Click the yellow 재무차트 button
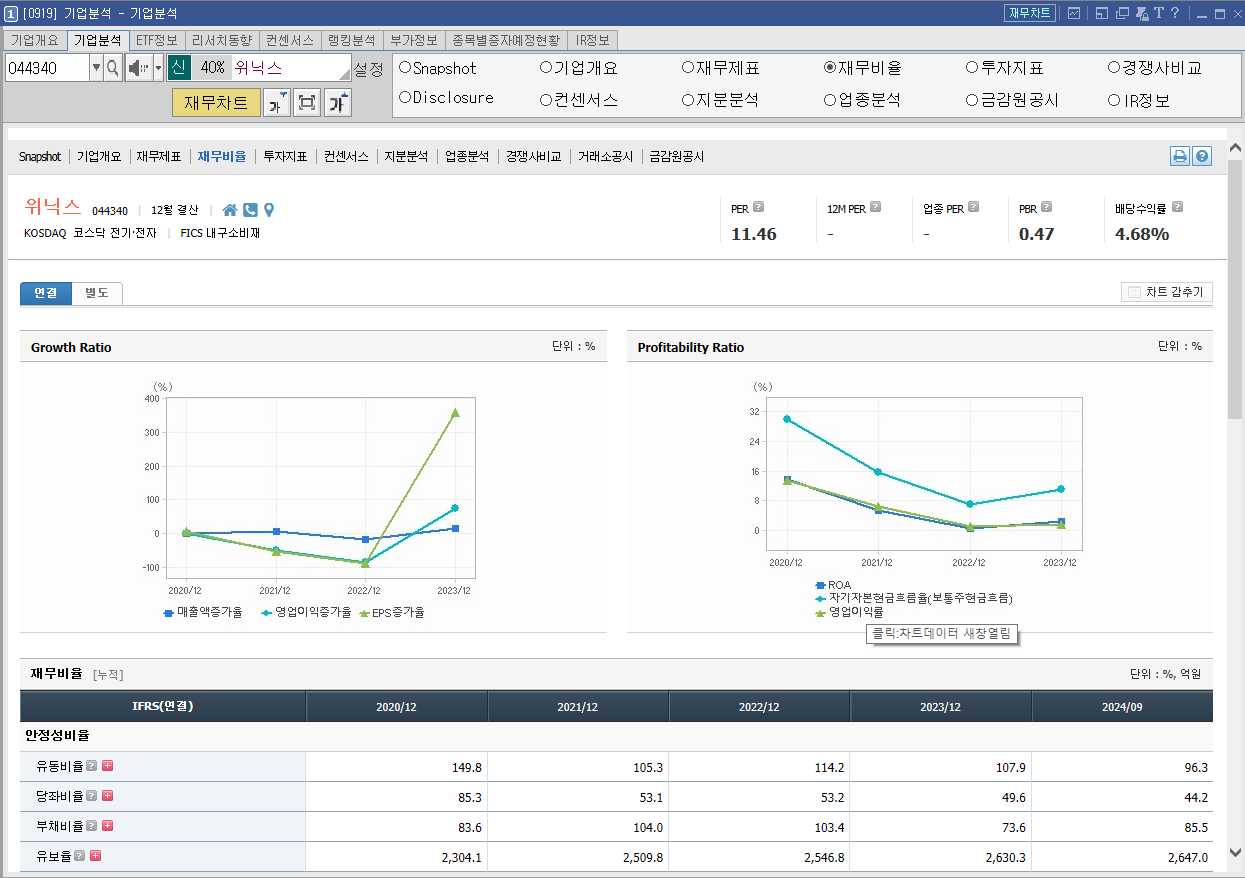The height and width of the screenshot is (878, 1245). click(x=216, y=102)
